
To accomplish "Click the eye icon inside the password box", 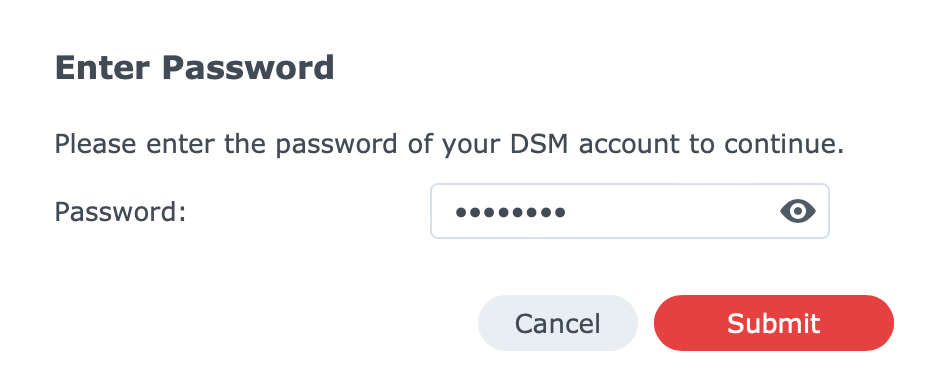I will 797,211.
